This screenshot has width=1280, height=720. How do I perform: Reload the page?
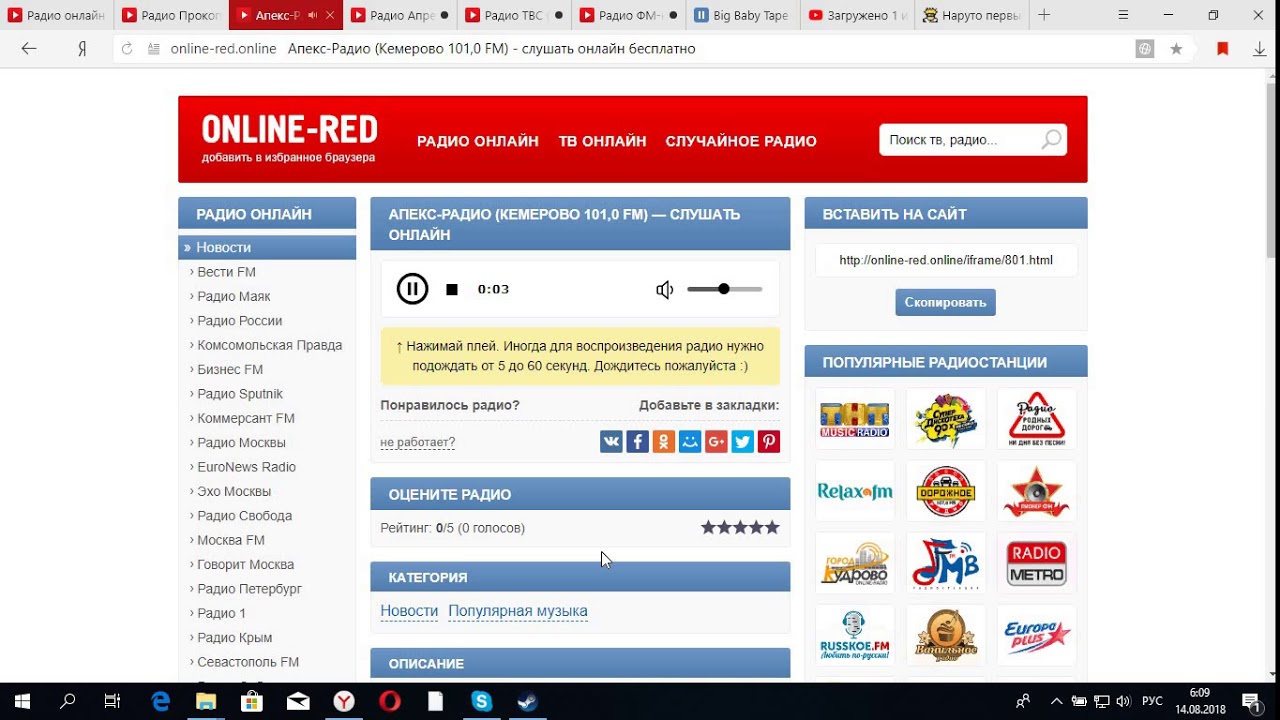pos(126,48)
